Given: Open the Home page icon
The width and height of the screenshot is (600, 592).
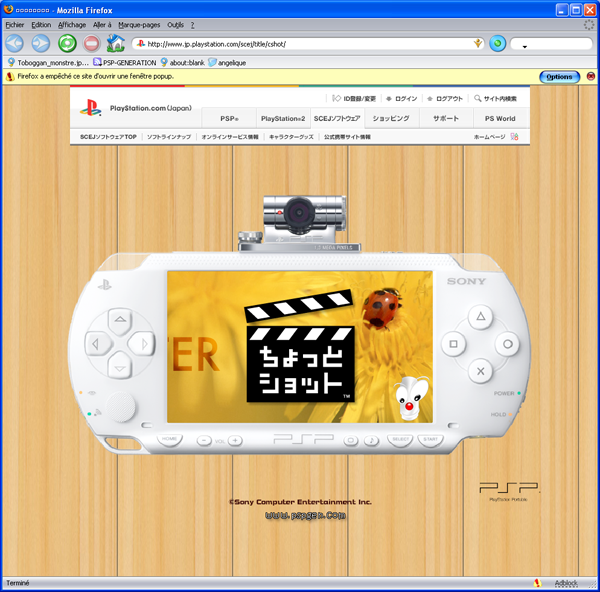Looking at the screenshot, I should (116, 43).
